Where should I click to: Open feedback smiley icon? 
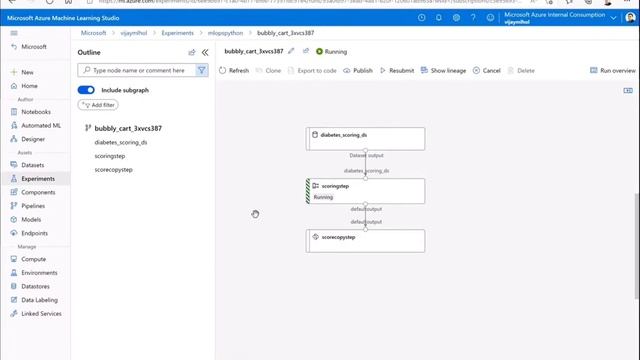[490, 18]
